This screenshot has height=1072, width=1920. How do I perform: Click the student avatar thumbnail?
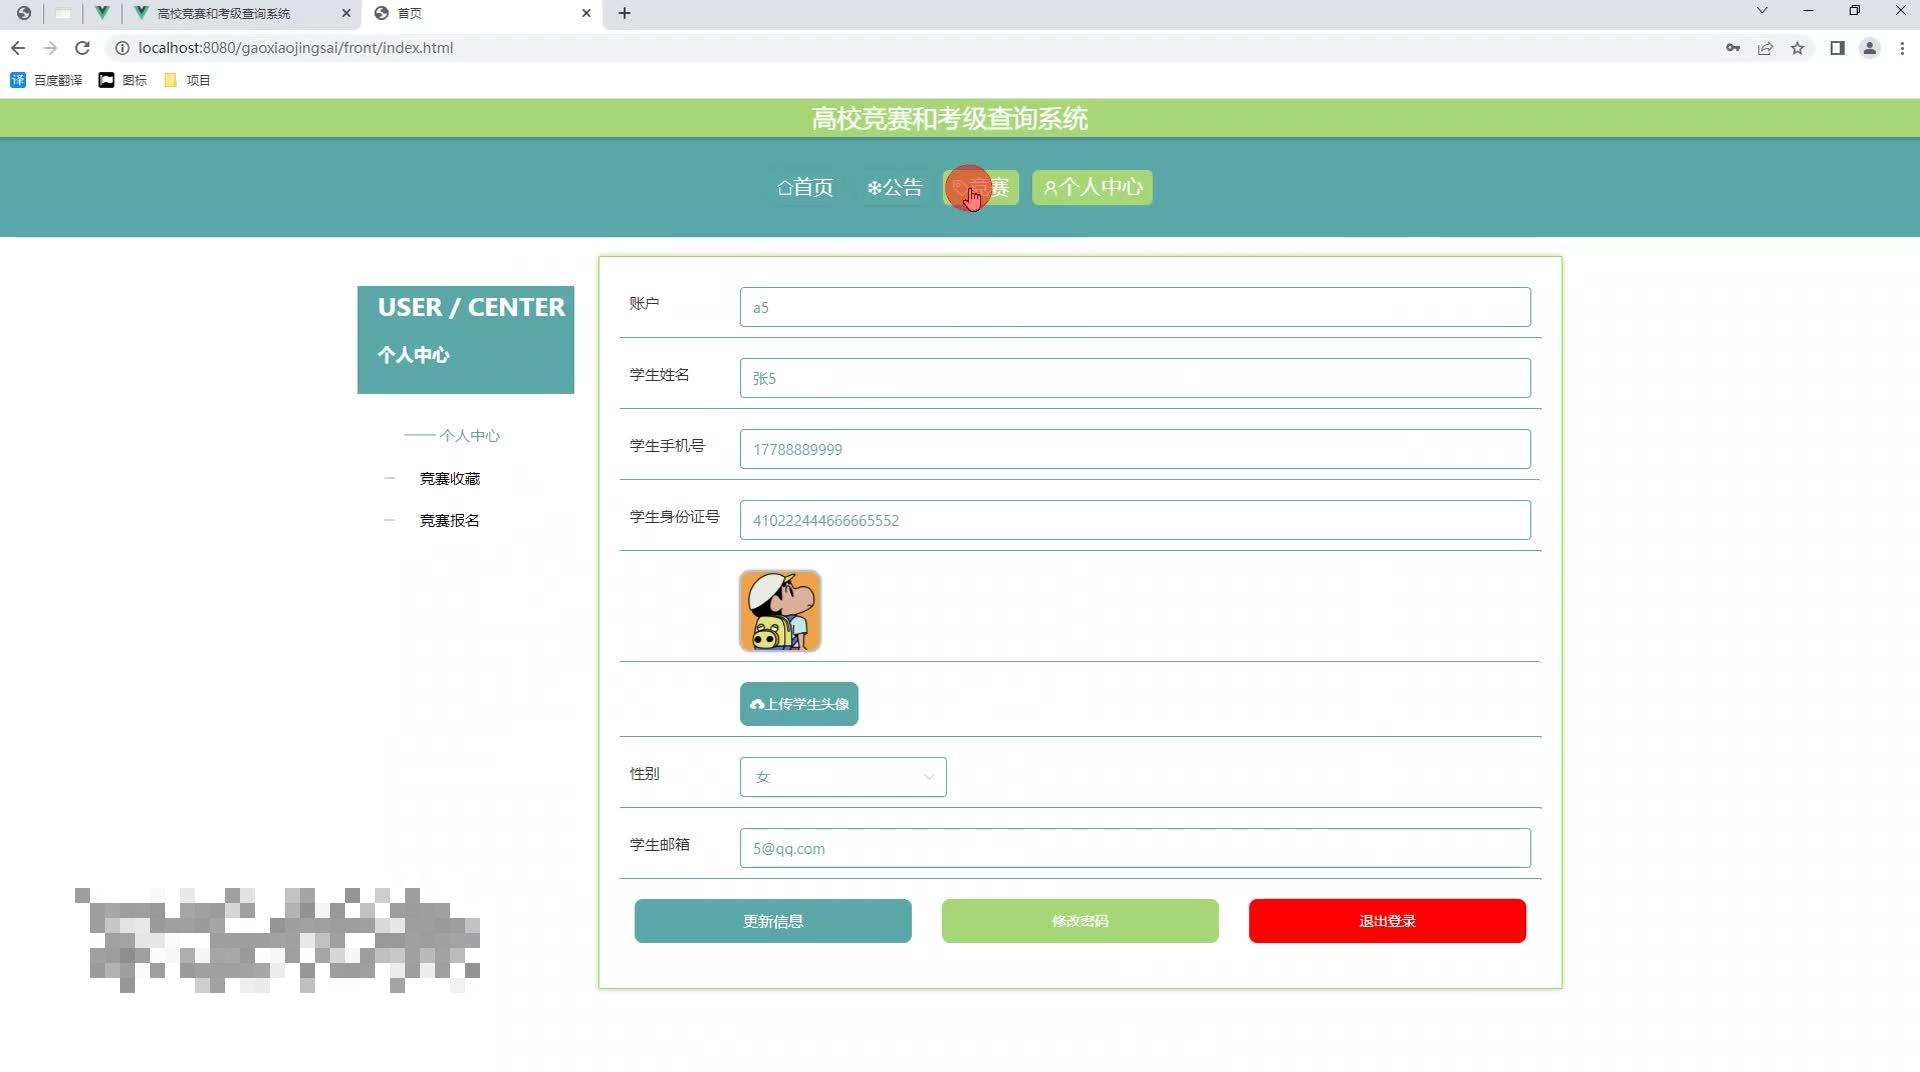780,610
